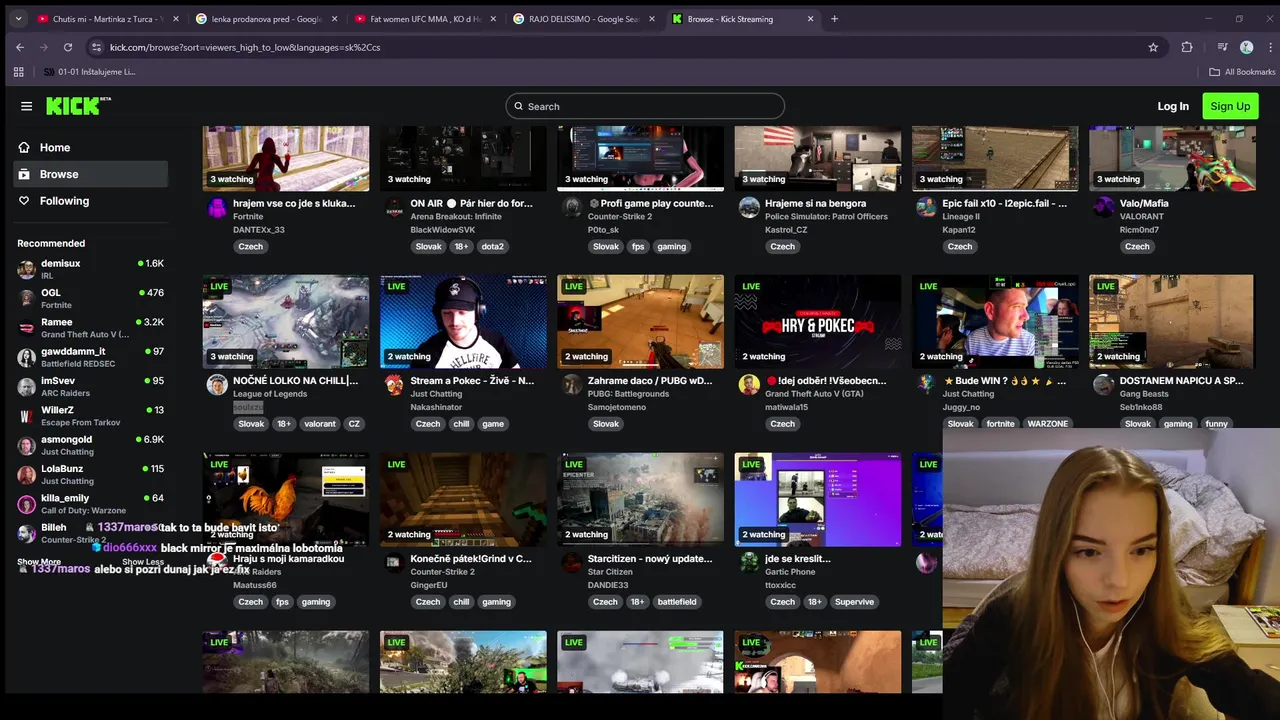Open the DOSTANEM NAPICU A SP... stream title
1280x720 pixels.
point(1182,381)
